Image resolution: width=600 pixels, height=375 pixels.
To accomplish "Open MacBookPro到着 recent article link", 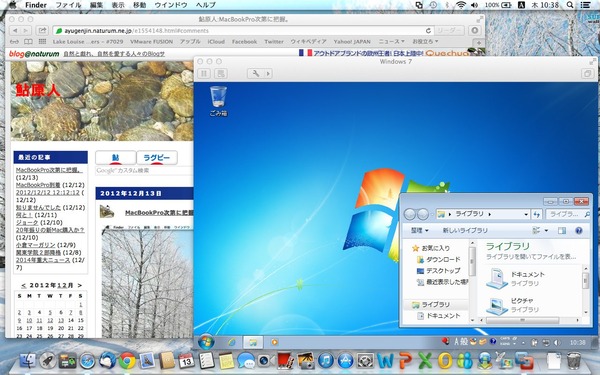I will (x=38, y=185).
